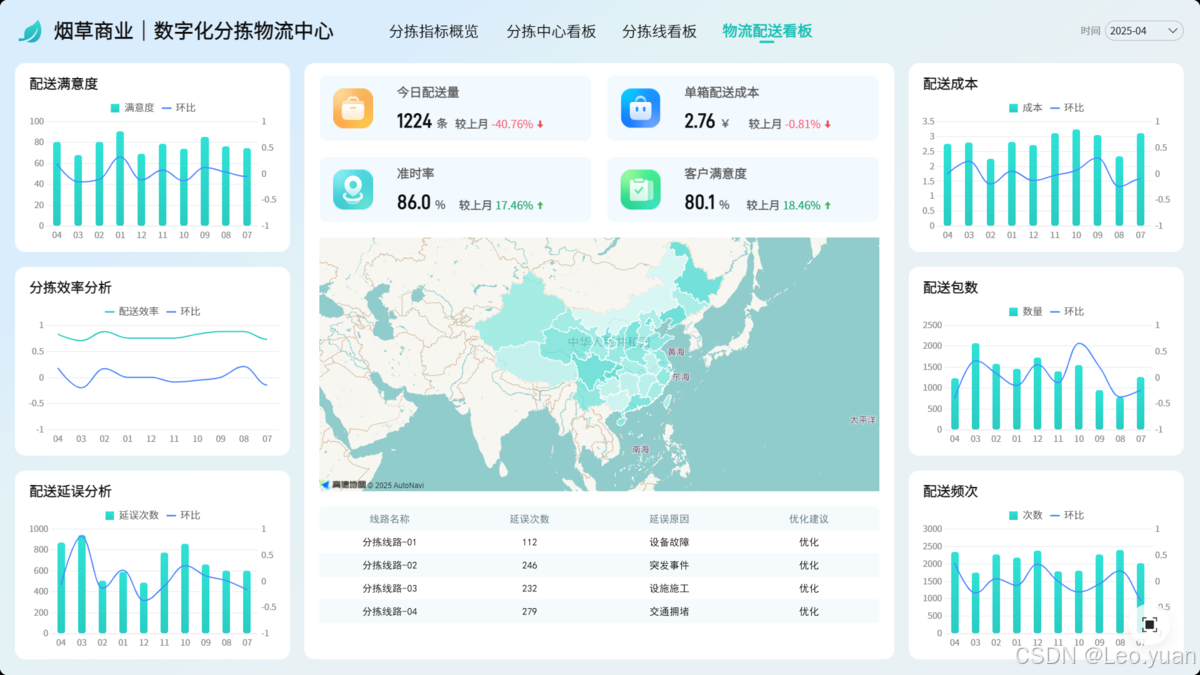Click 优化 for 分拣线路-04
The width and height of the screenshot is (1200, 675).
809,611
